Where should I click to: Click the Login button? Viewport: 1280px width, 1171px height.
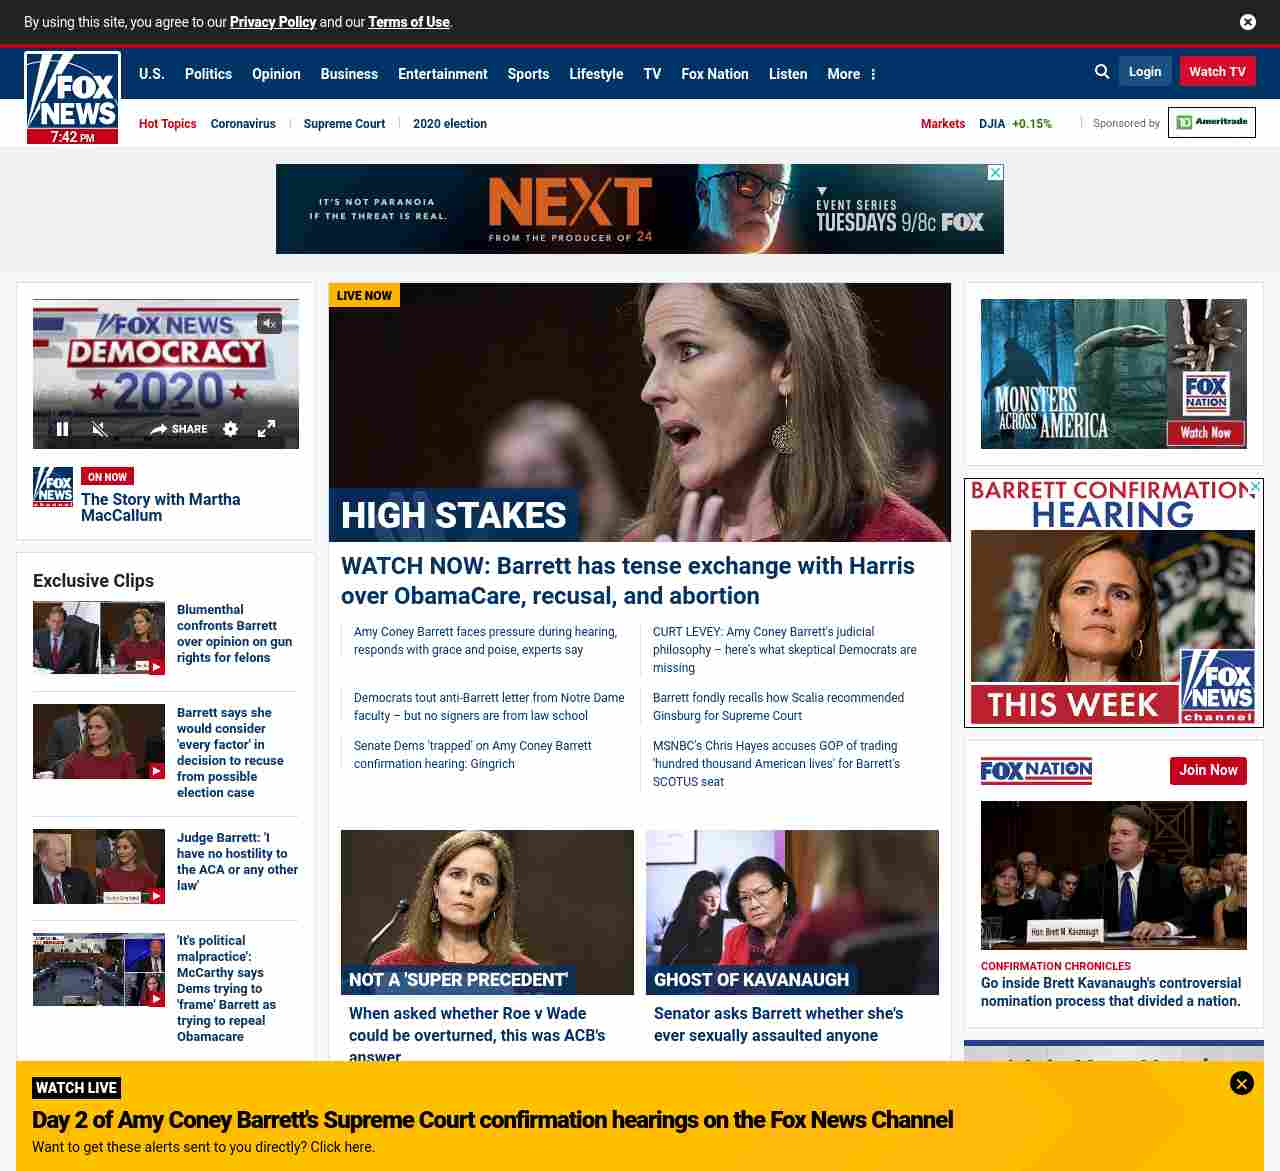coord(1144,72)
